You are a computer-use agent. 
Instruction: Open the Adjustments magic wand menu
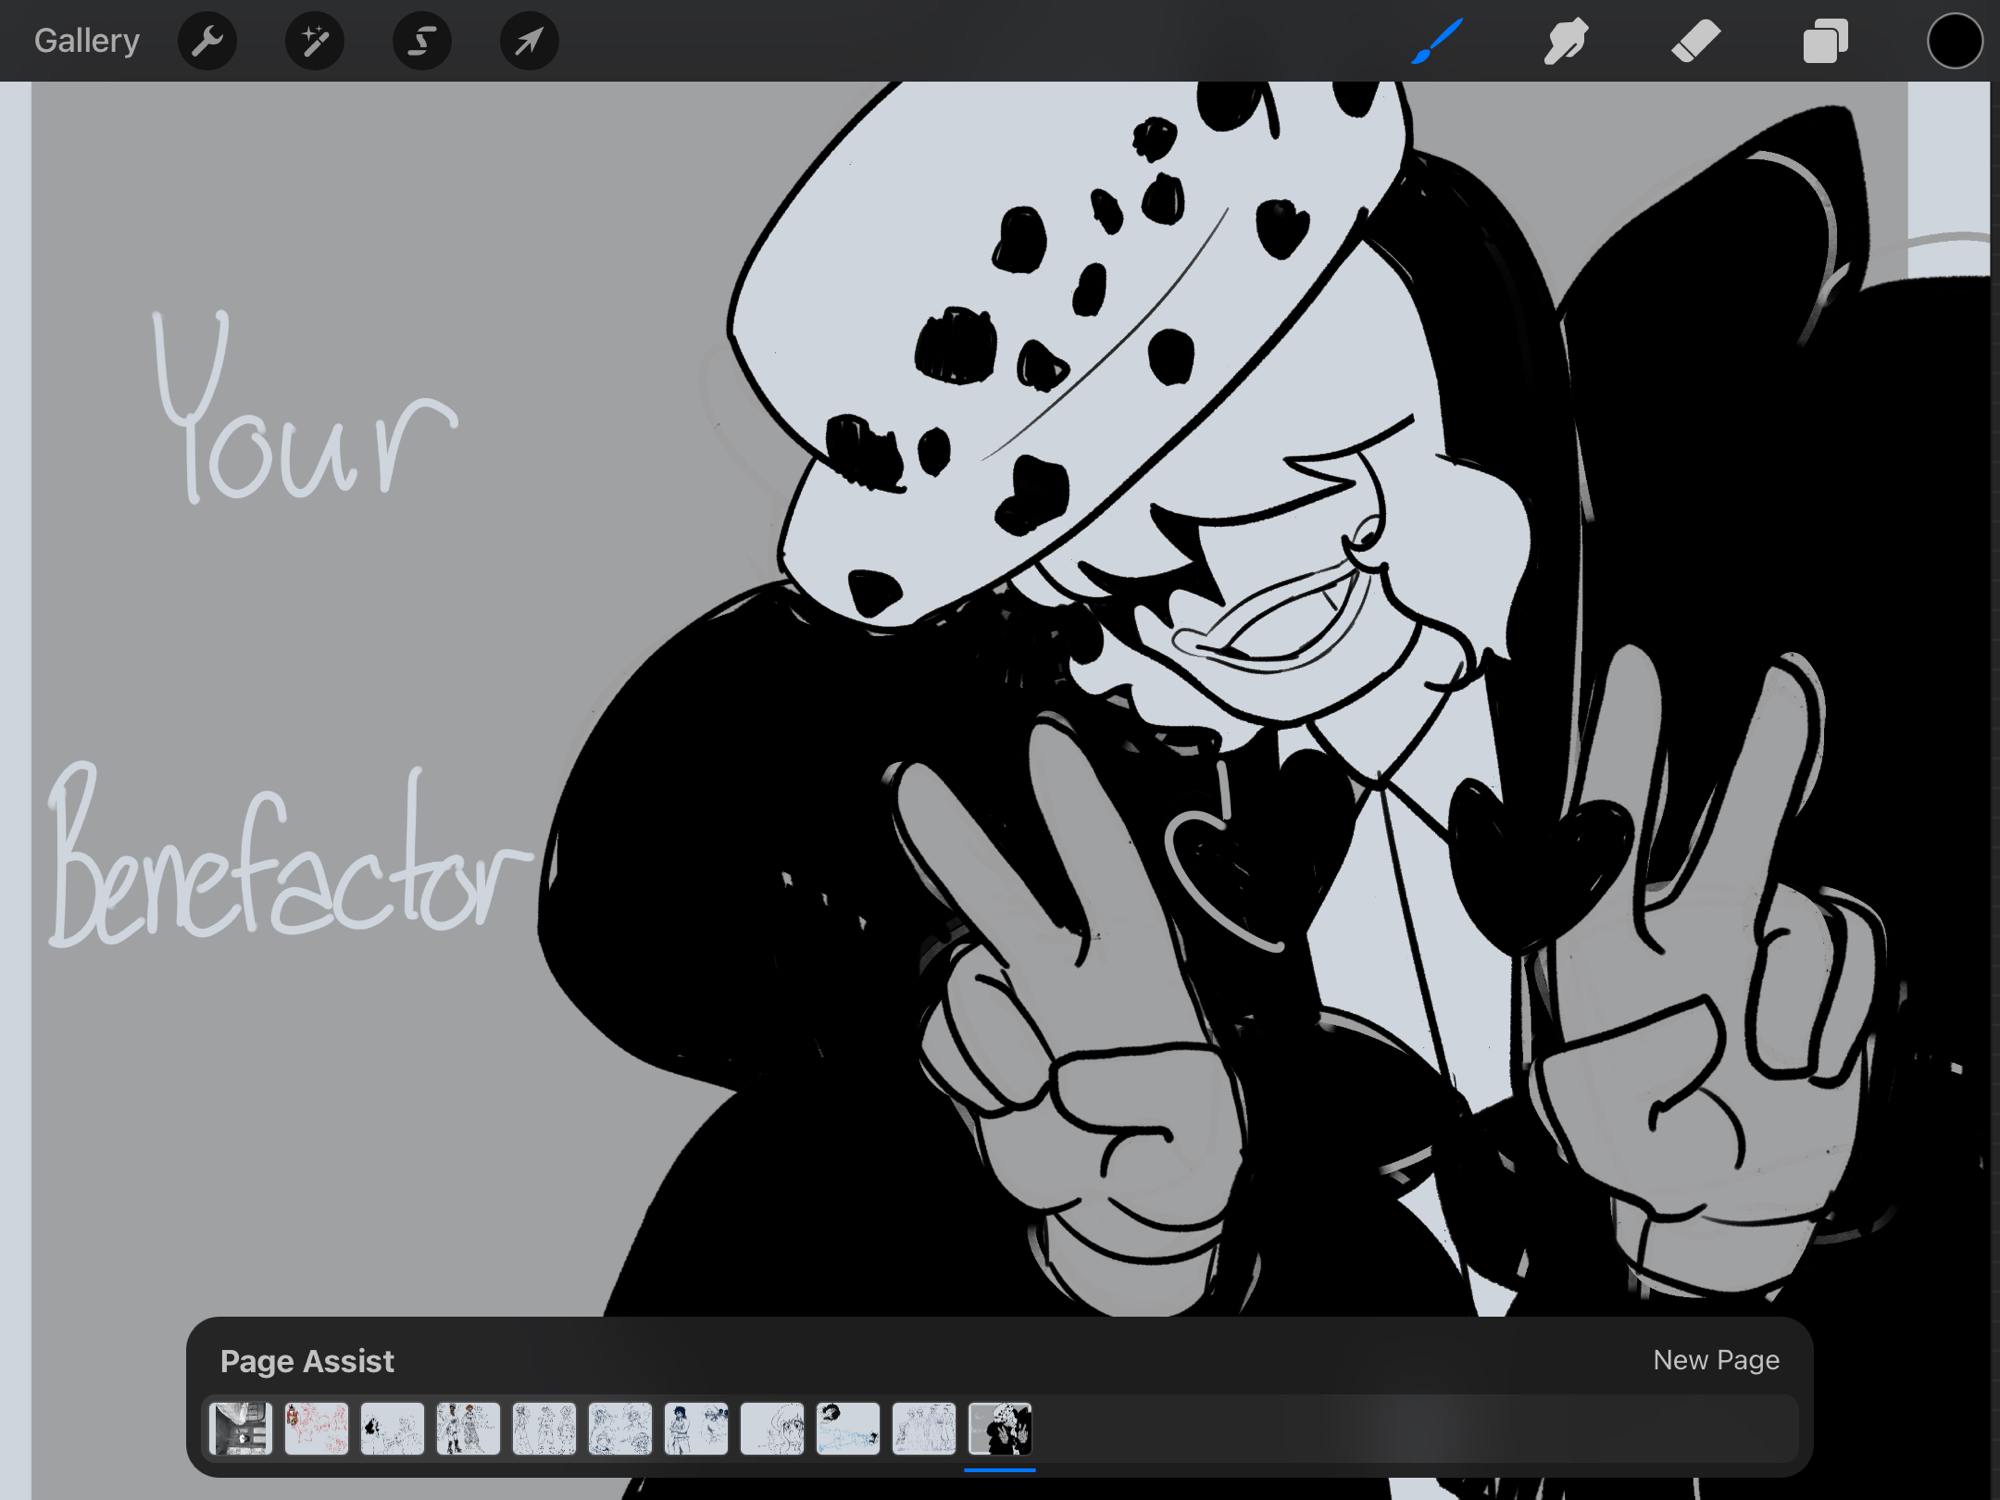(x=314, y=41)
